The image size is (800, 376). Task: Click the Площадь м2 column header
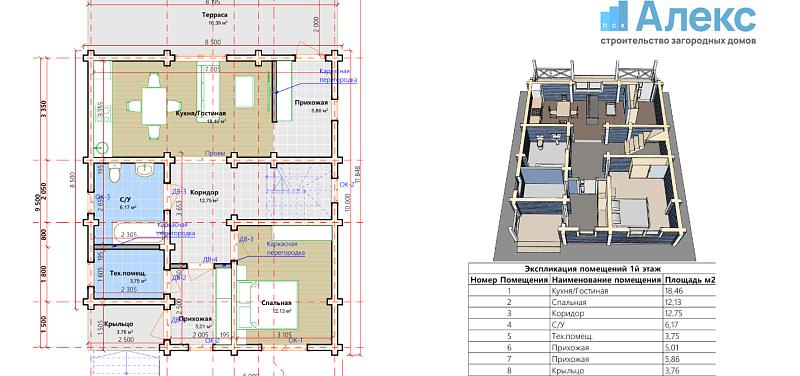pyautogui.click(x=689, y=280)
